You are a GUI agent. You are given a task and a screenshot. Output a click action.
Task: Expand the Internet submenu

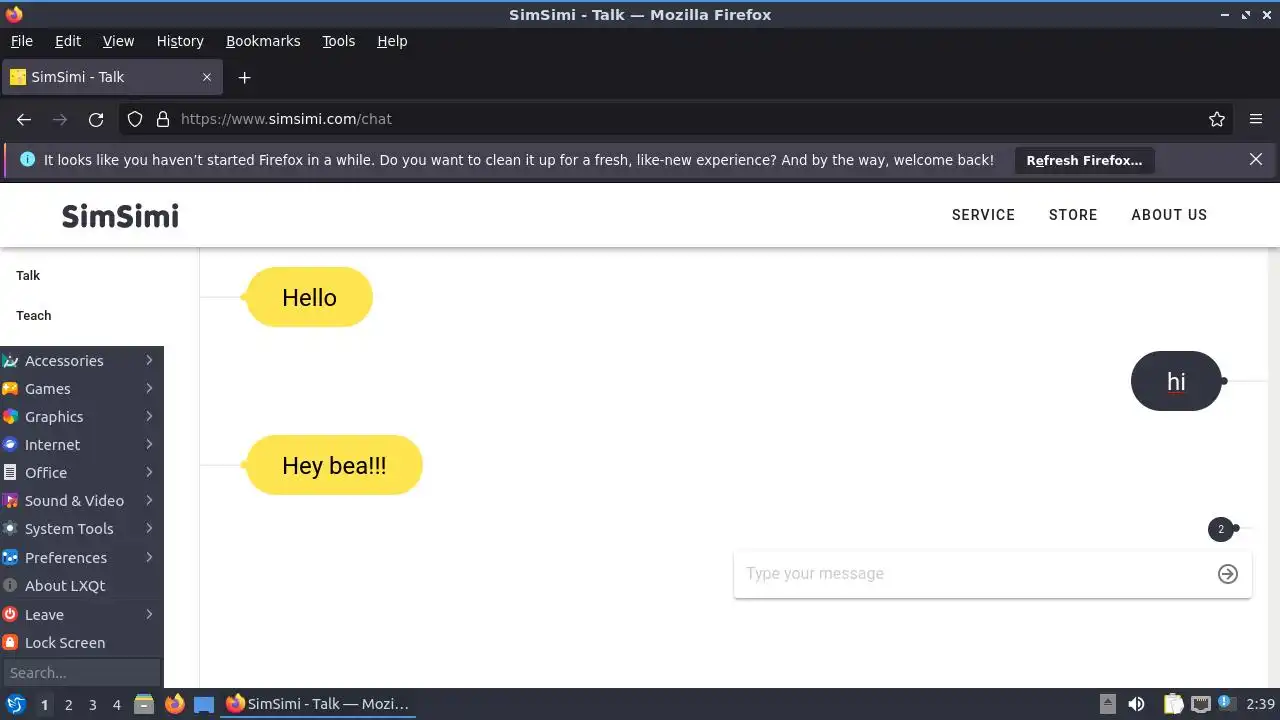[82, 444]
